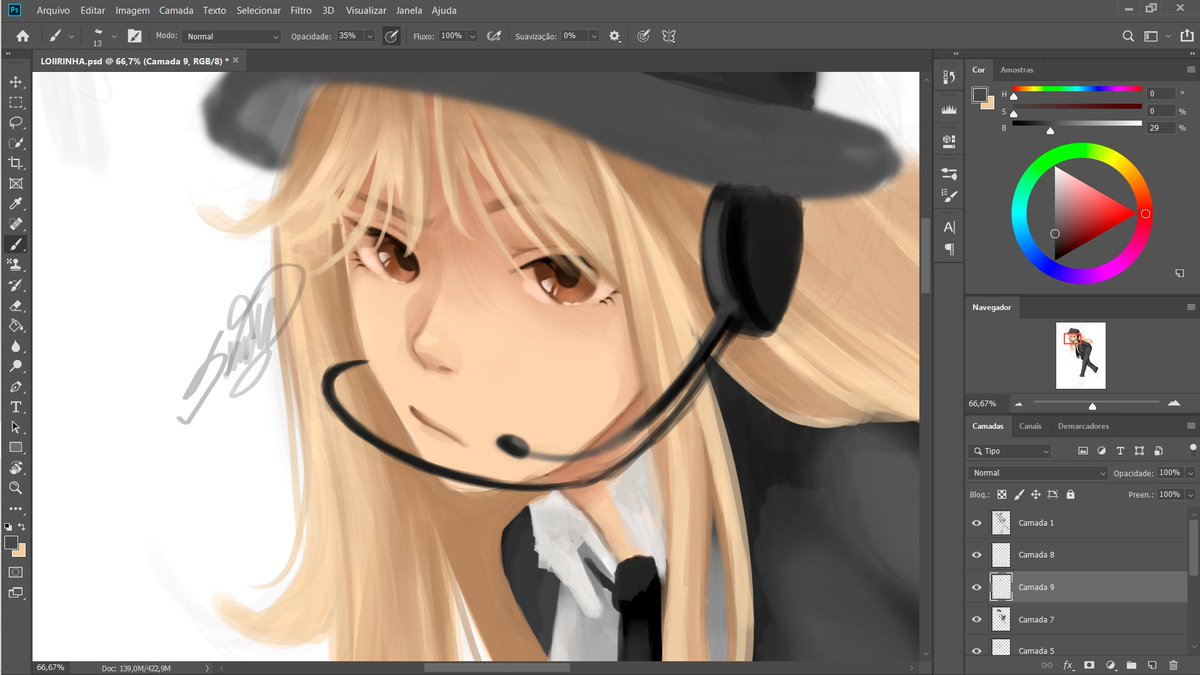The width and height of the screenshot is (1200, 675).
Task: Open the Camada menu
Action: point(176,10)
